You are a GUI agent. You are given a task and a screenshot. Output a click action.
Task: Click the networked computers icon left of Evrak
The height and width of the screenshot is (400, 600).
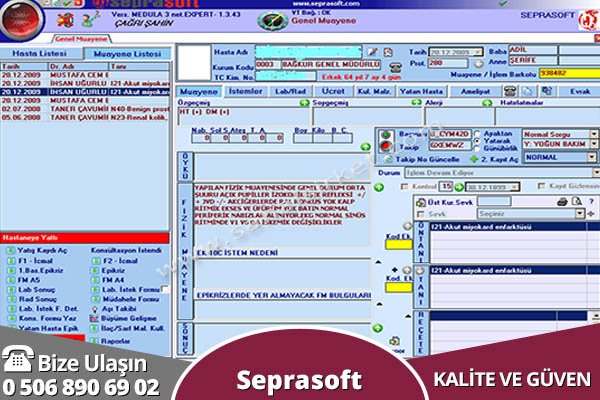pos(546,91)
